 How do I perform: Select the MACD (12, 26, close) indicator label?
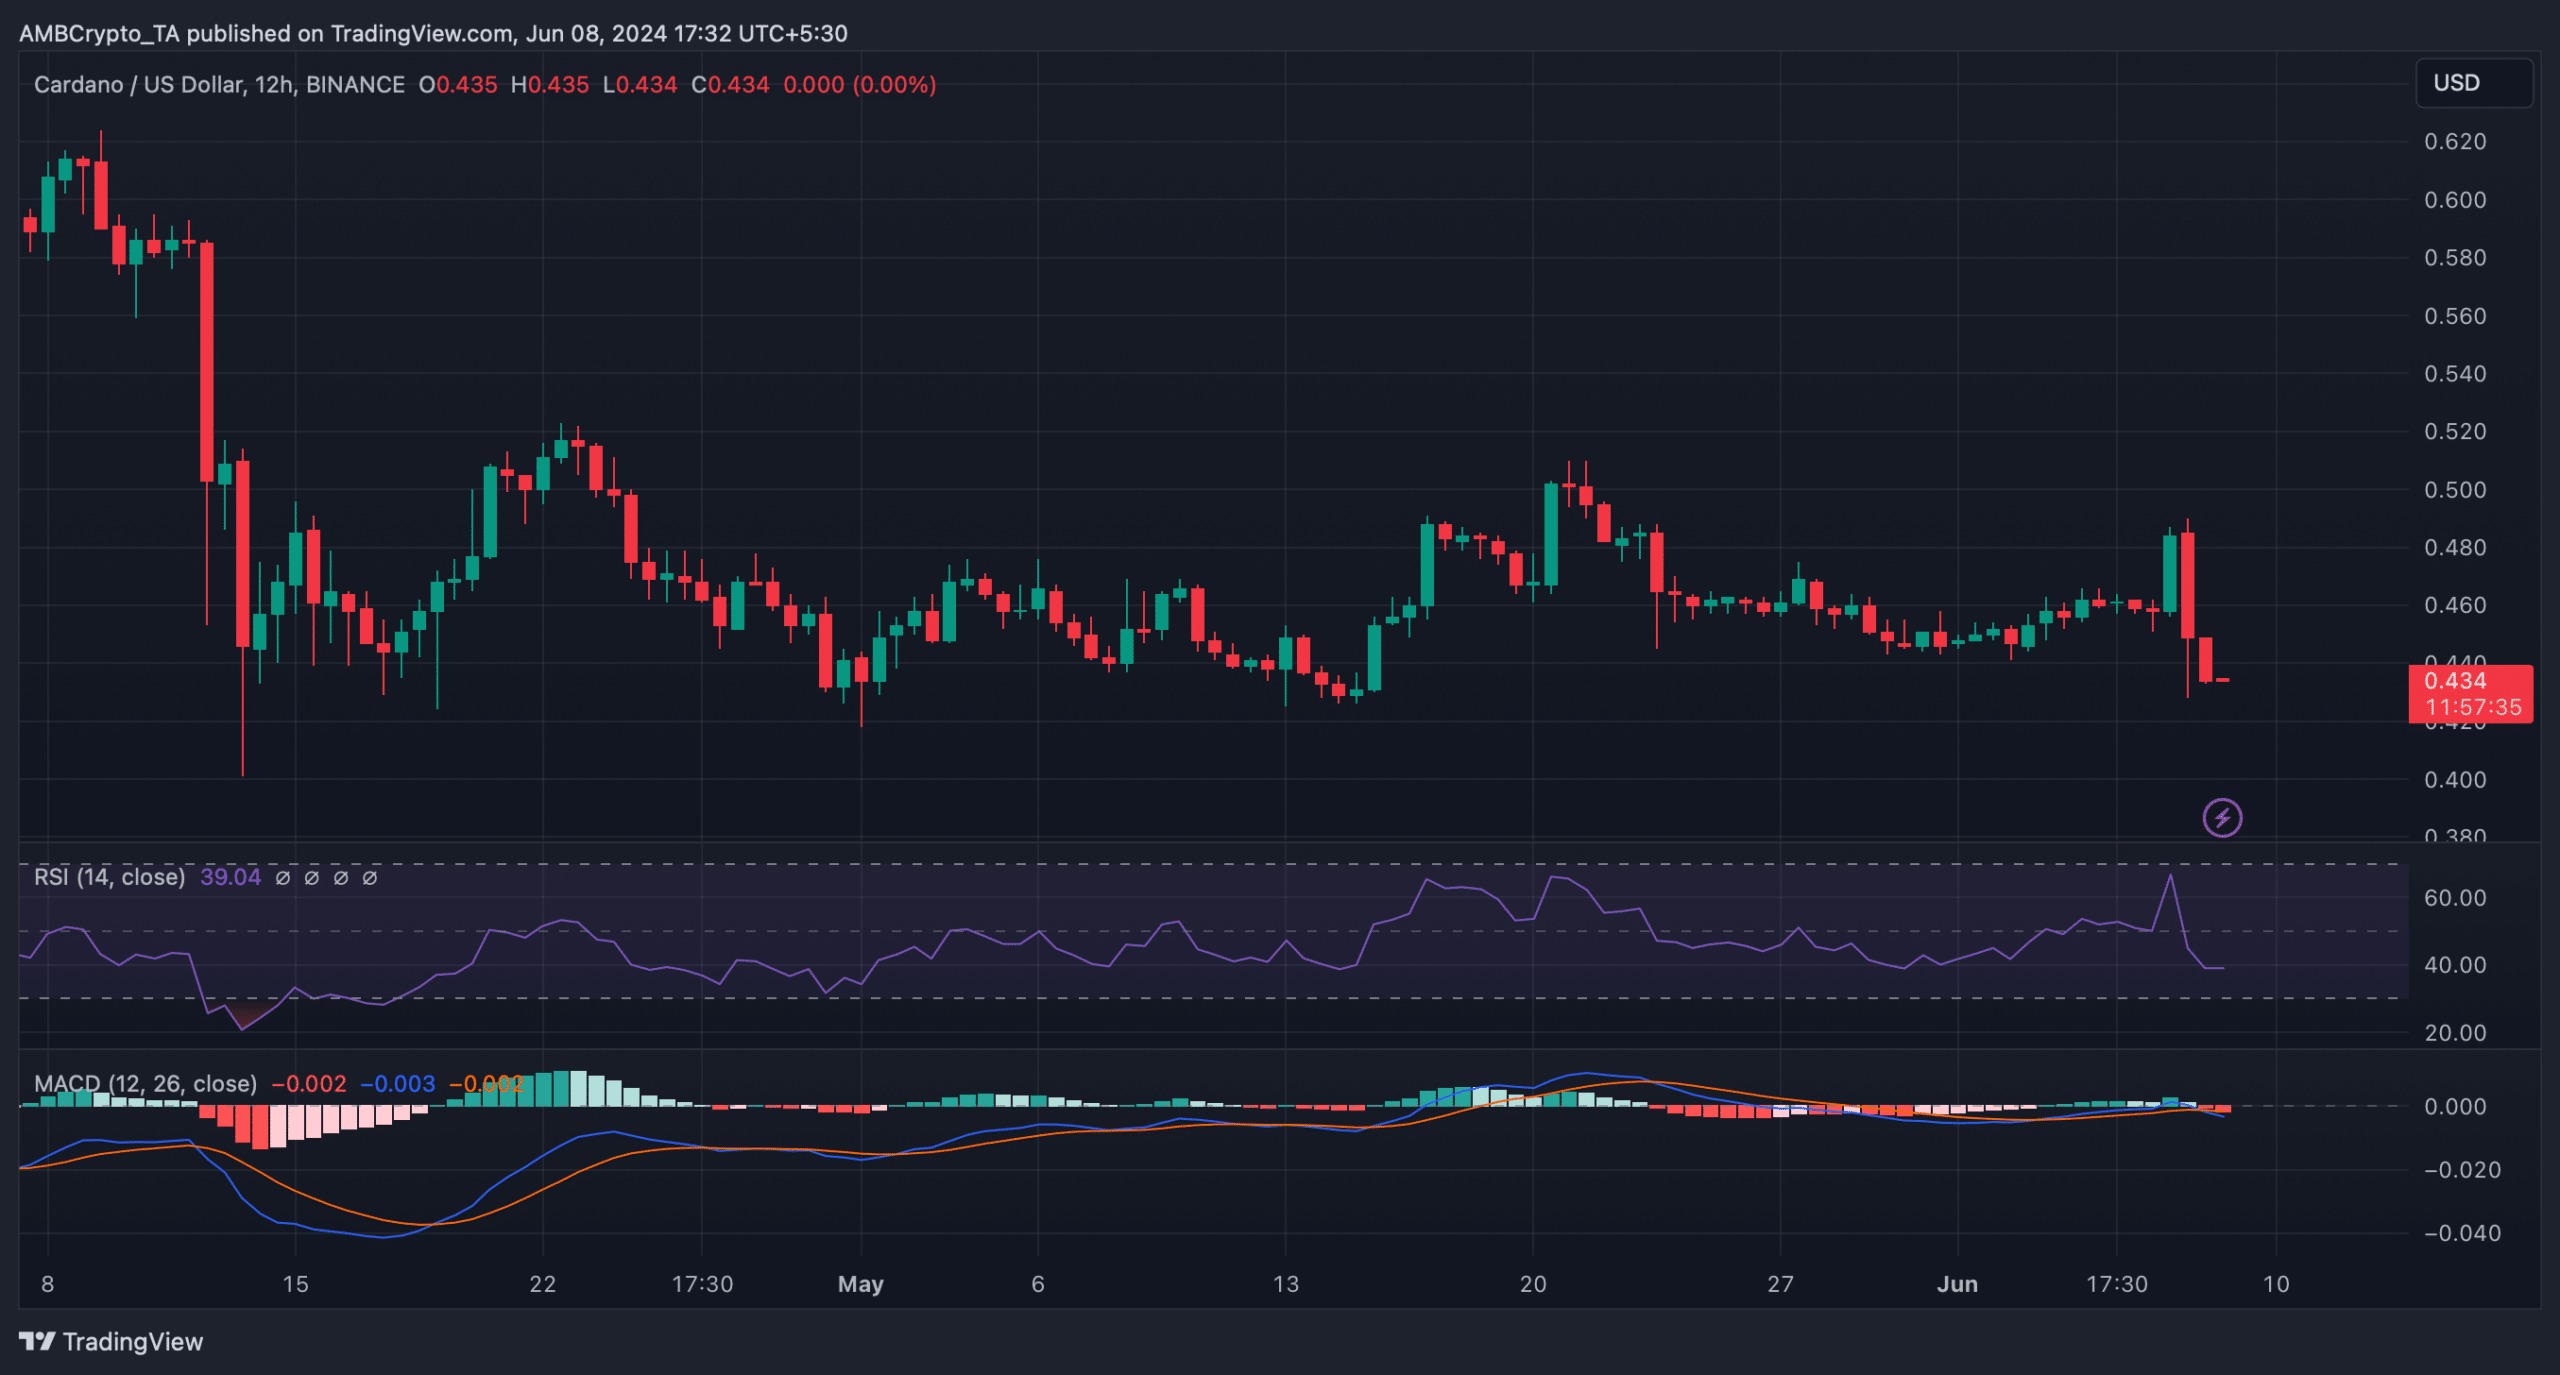pos(145,1083)
